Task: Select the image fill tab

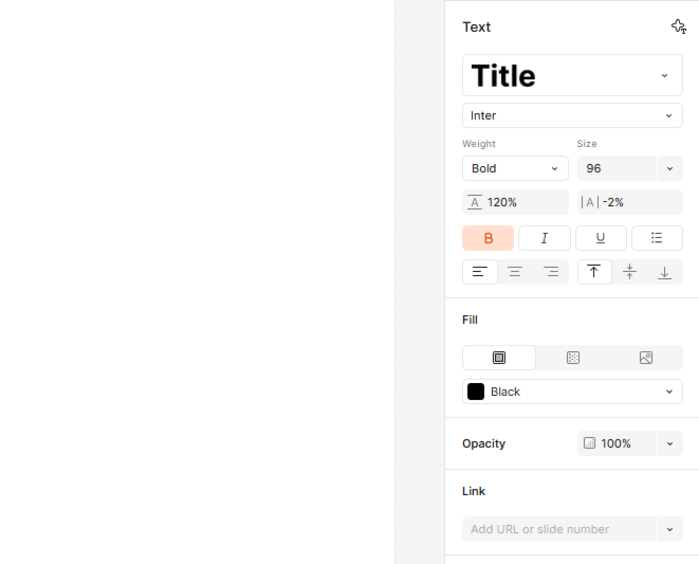Action: click(x=646, y=358)
